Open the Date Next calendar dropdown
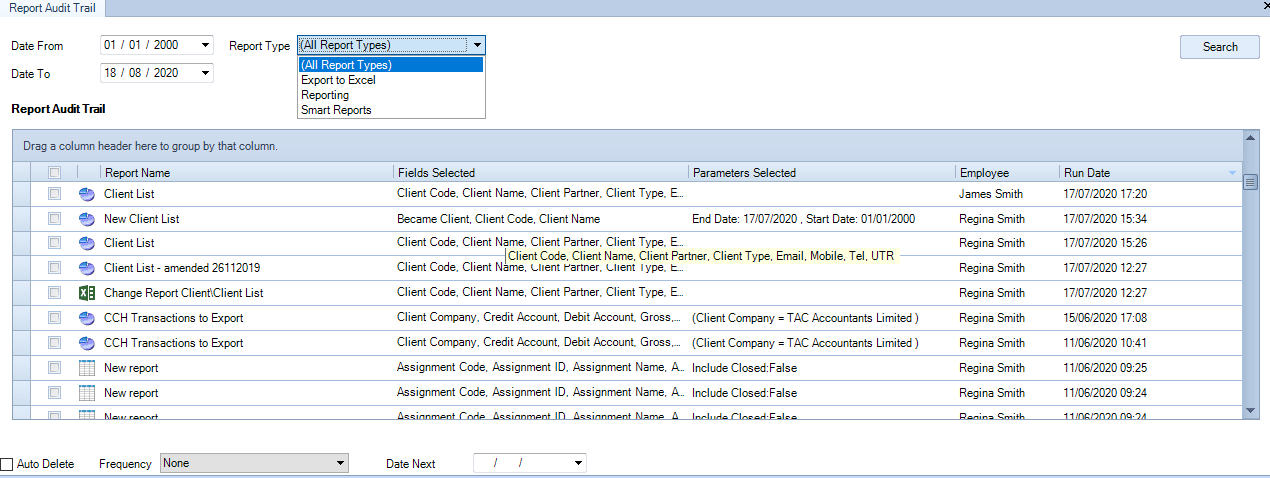1270x478 pixels. click(578, 463)
